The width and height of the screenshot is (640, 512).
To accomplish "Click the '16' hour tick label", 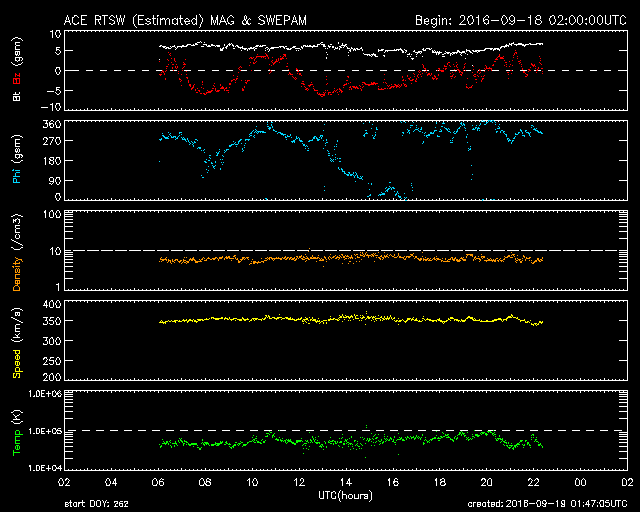I will click(x=393, y=483).
